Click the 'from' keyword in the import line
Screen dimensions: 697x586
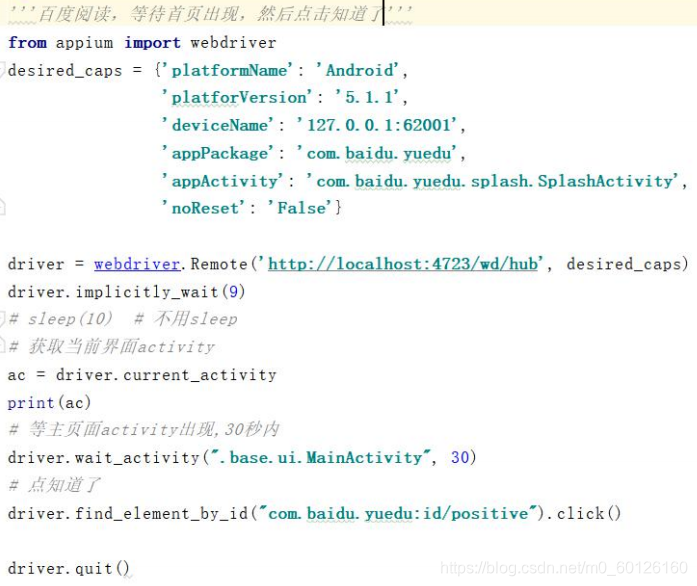coord(27,43)
